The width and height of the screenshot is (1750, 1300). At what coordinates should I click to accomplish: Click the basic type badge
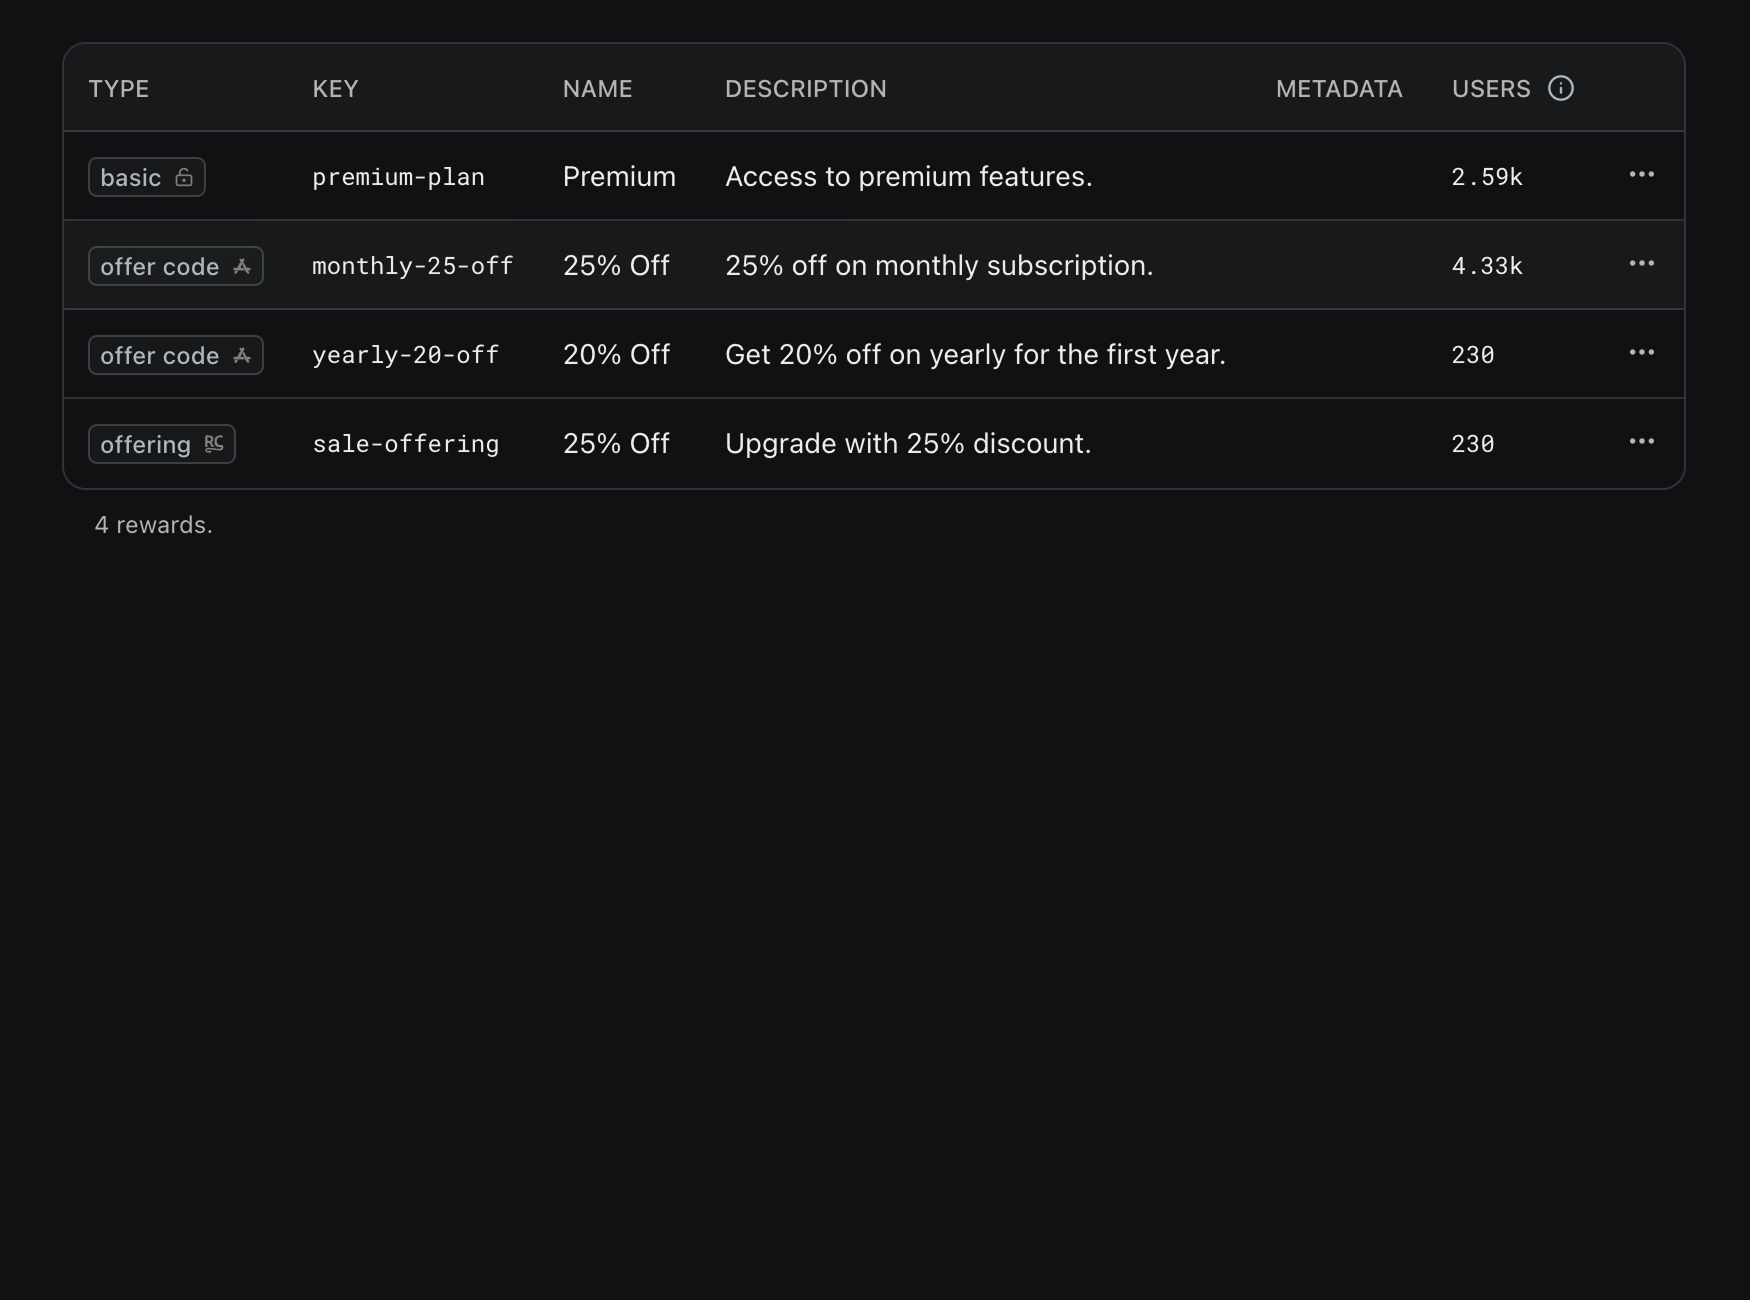[x=146, y=177]
